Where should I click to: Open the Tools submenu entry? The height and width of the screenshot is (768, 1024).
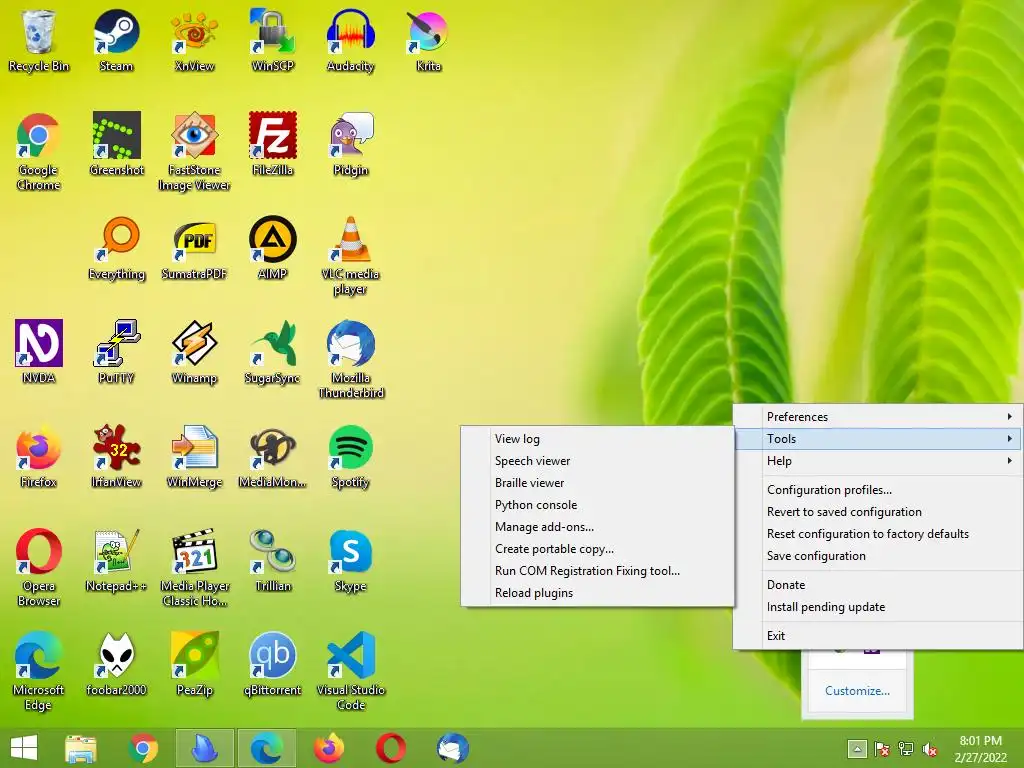pos(878,439)
